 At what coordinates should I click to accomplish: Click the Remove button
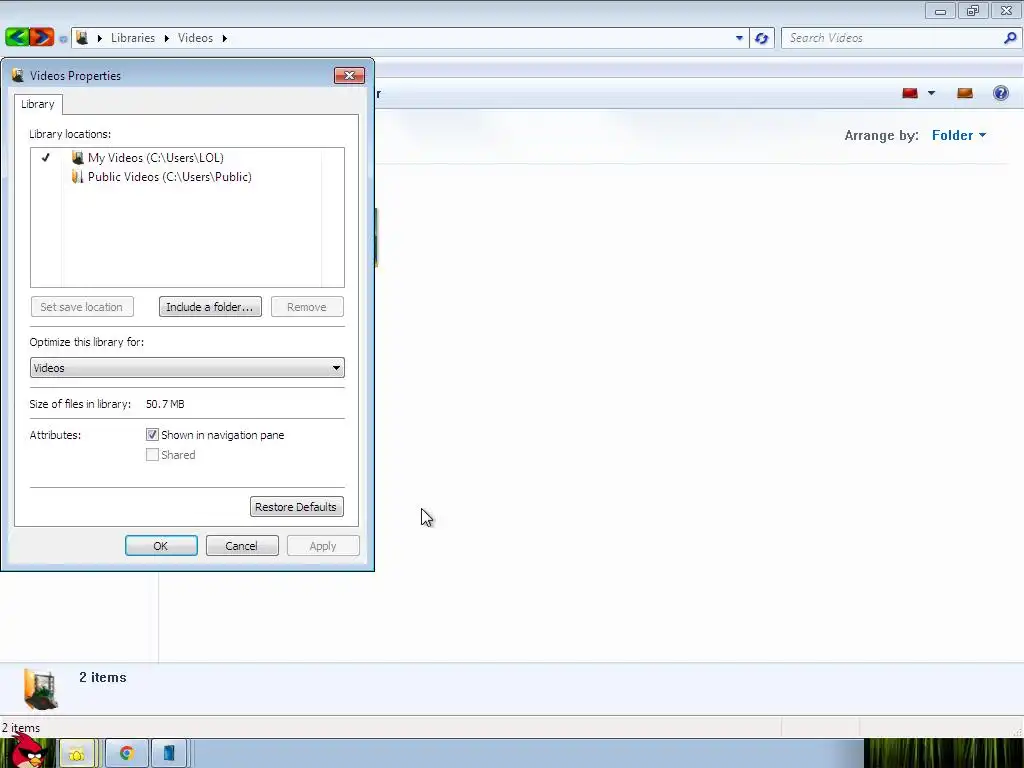307,307
